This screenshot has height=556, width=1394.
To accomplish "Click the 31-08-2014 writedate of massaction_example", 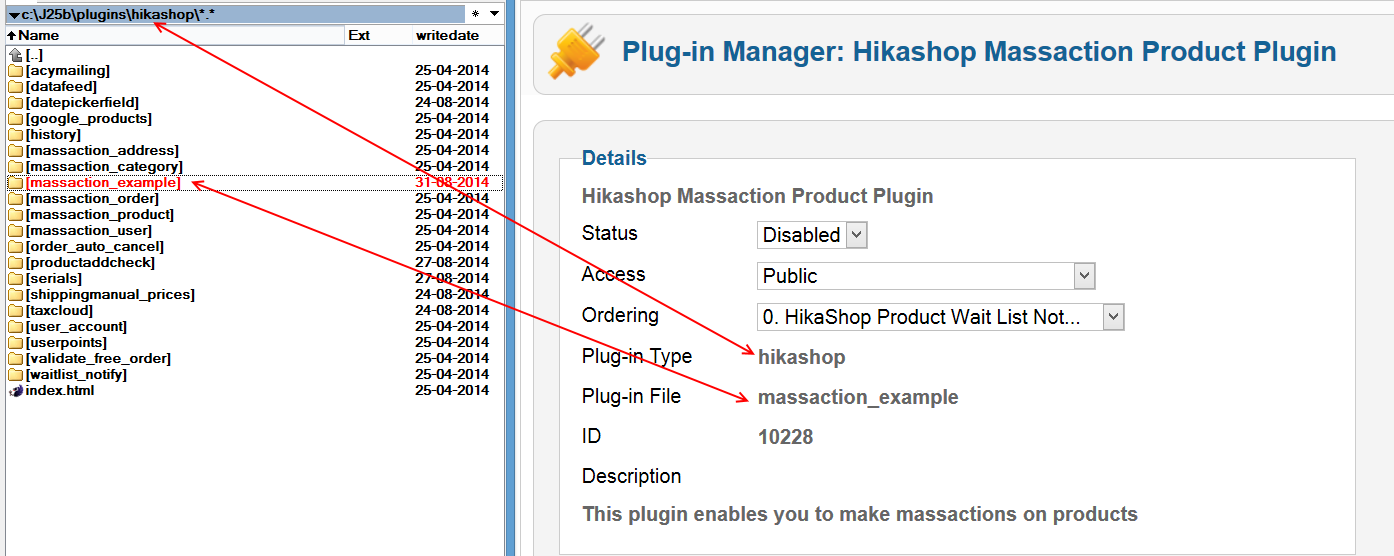I will pyautogui.click(x=452, y=183).
